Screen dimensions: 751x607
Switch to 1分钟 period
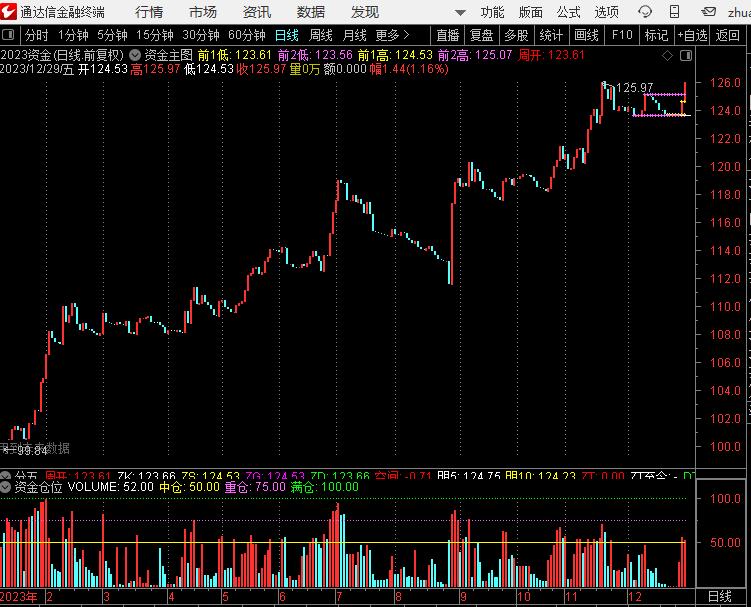click(x=73, y=35)
